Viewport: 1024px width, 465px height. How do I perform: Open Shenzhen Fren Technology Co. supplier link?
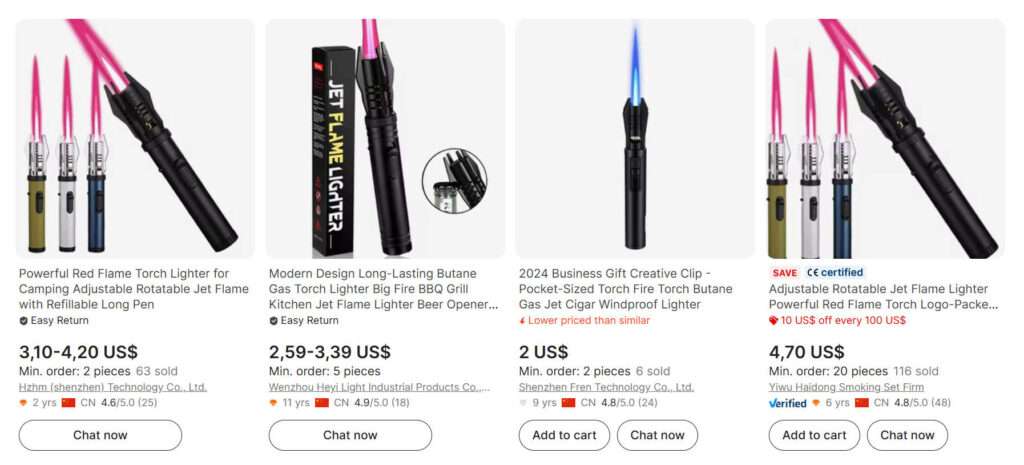pyautogui.click(x=606, y=387)
